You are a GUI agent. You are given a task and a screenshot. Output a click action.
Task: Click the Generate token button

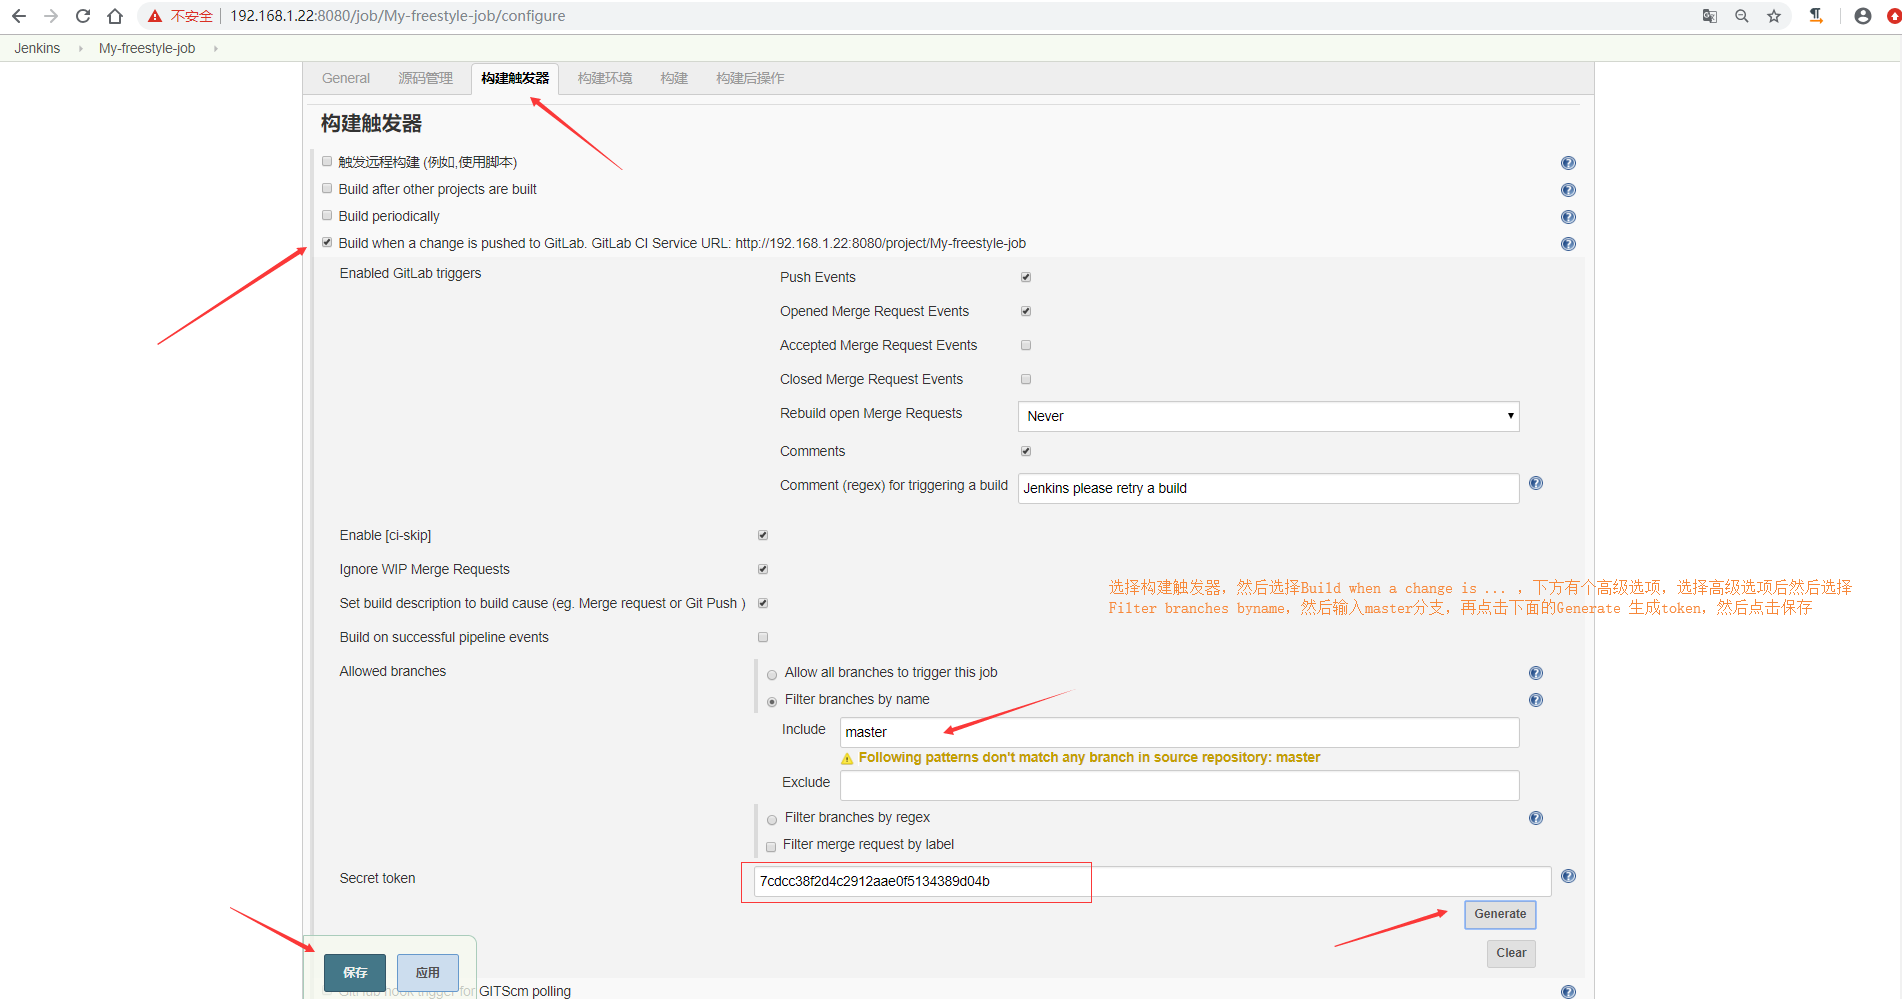pos(1500,914)
